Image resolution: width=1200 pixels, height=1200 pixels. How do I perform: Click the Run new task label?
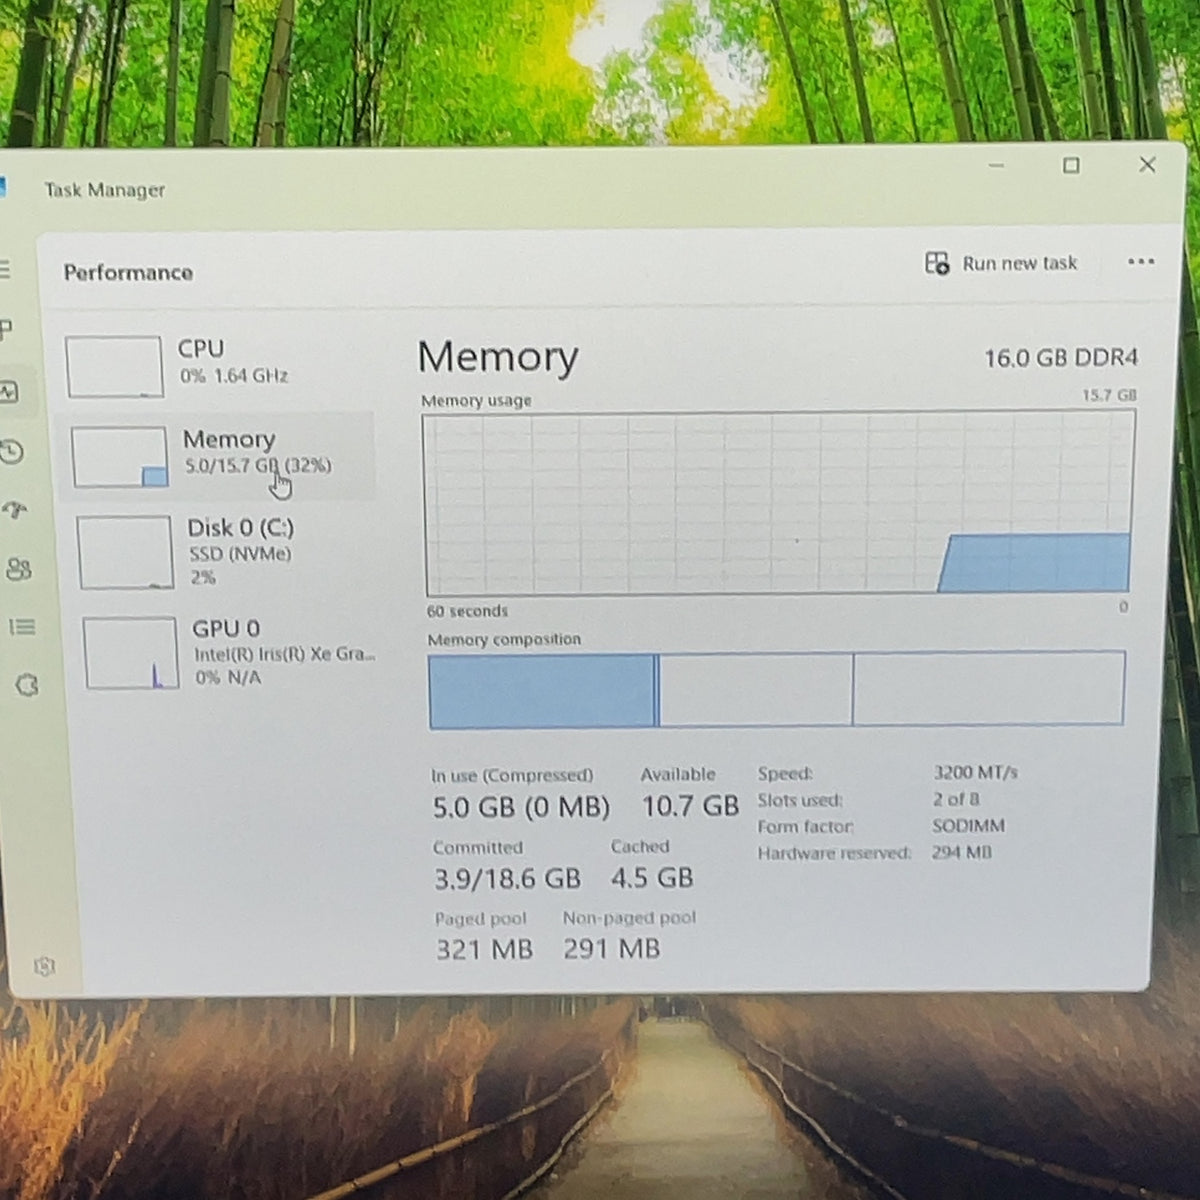point(1019,263)
